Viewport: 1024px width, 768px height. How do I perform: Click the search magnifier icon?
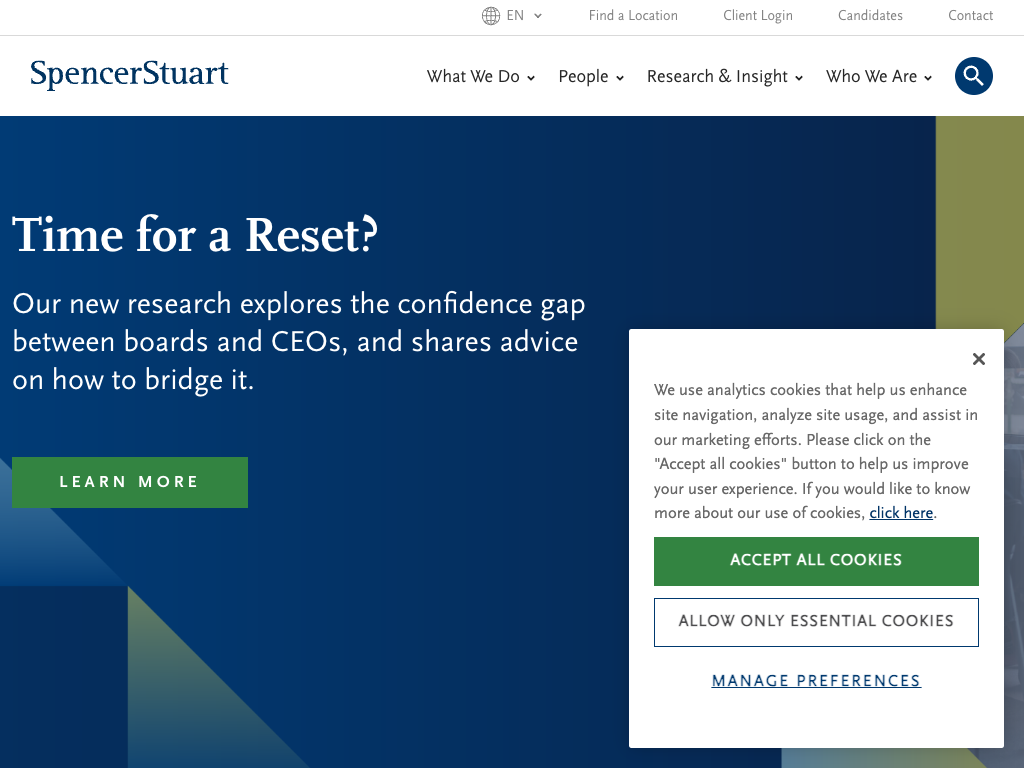[973, 76]
